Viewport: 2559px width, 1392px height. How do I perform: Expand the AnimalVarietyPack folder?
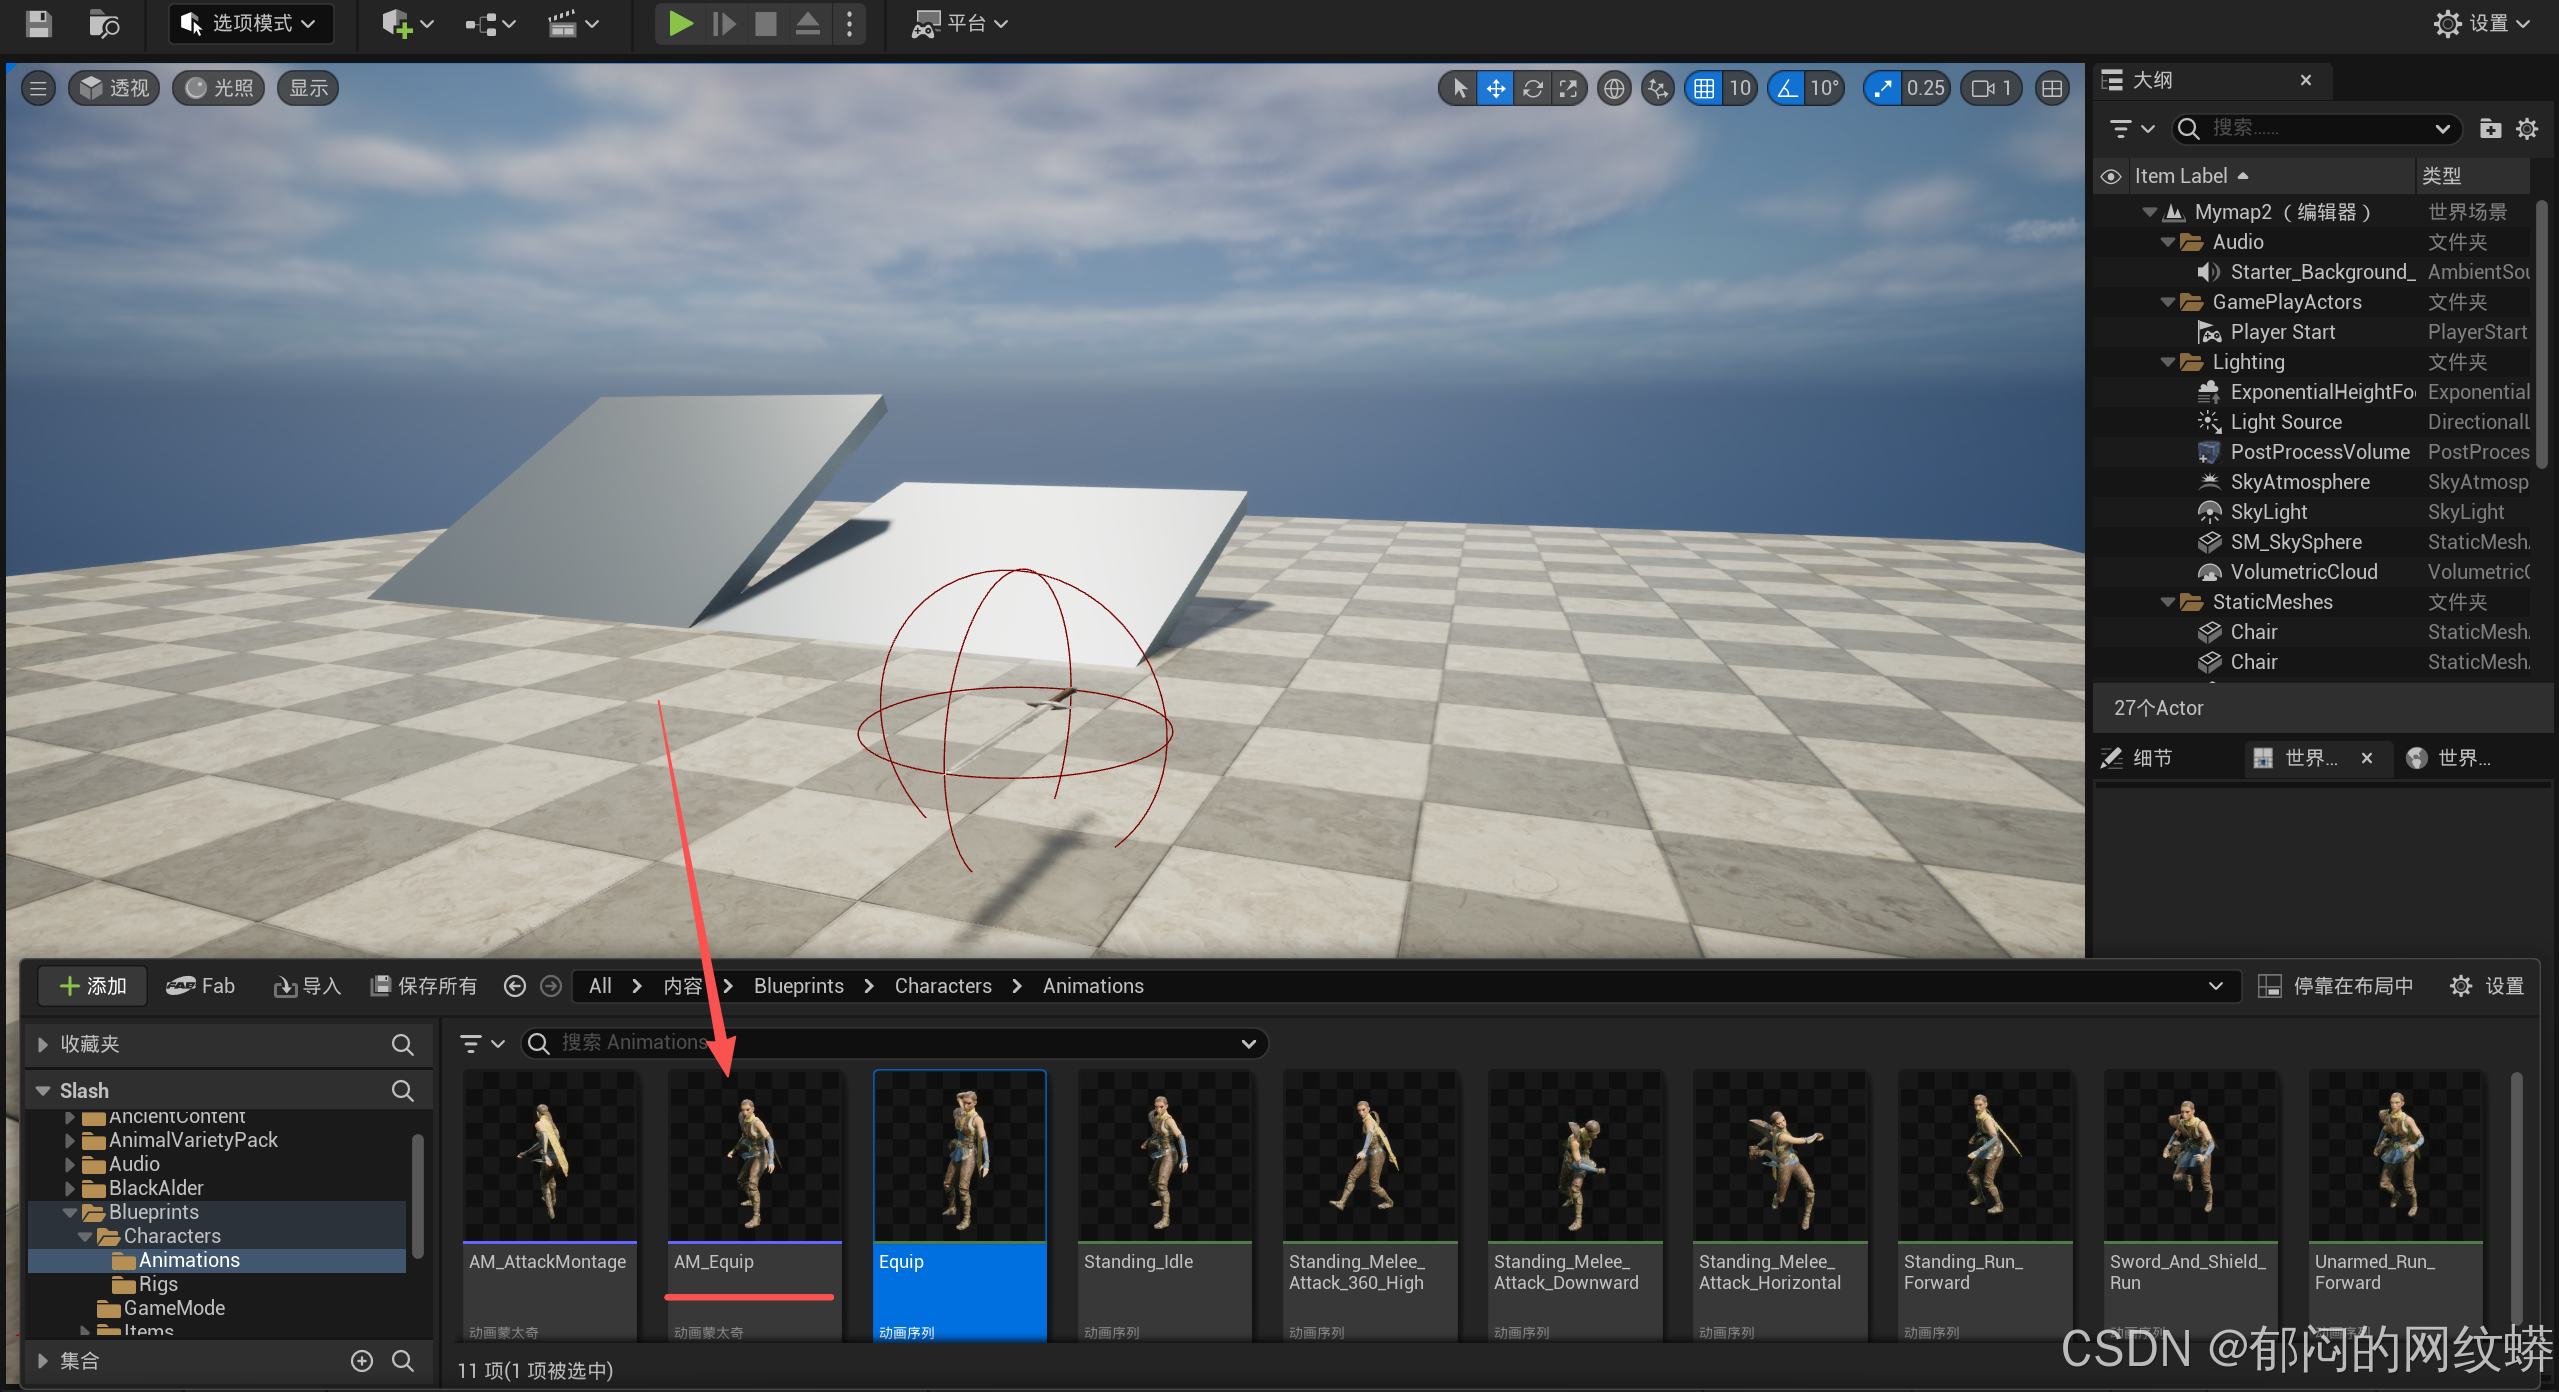tap(70, 1140)
